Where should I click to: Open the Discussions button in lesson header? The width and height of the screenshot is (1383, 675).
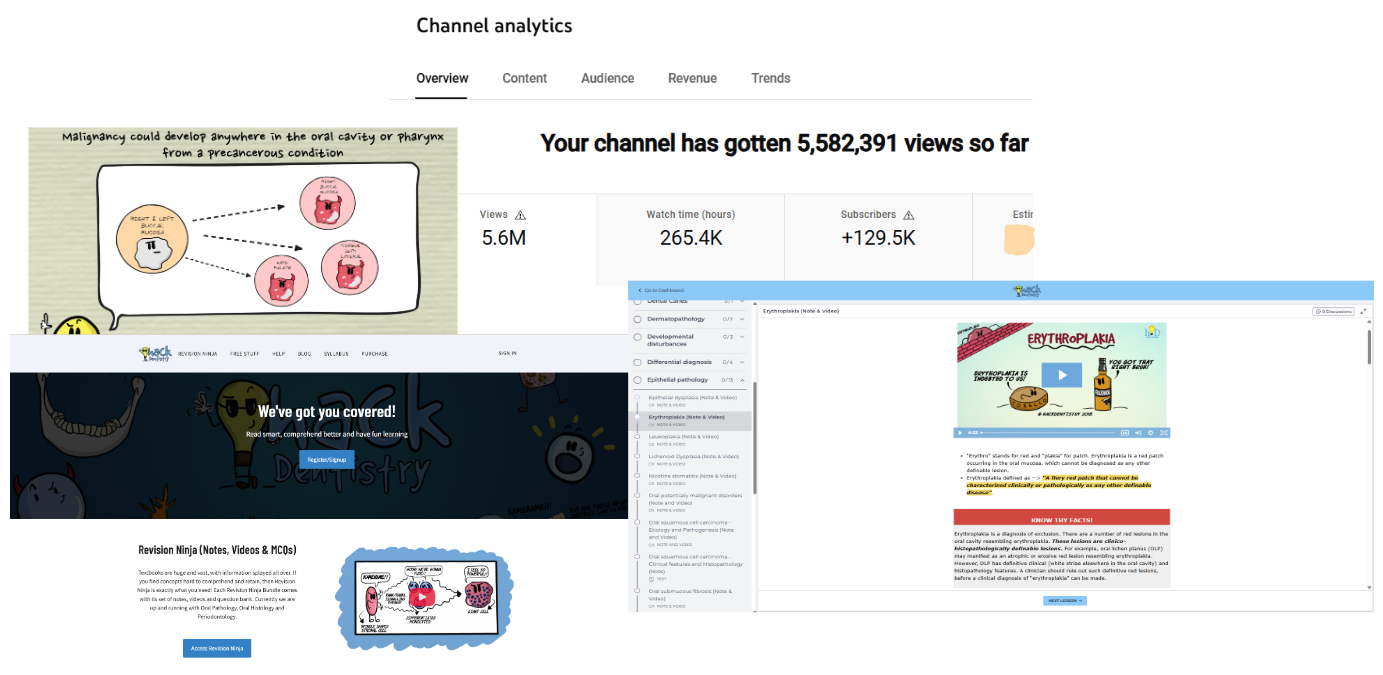[1334, 311]
